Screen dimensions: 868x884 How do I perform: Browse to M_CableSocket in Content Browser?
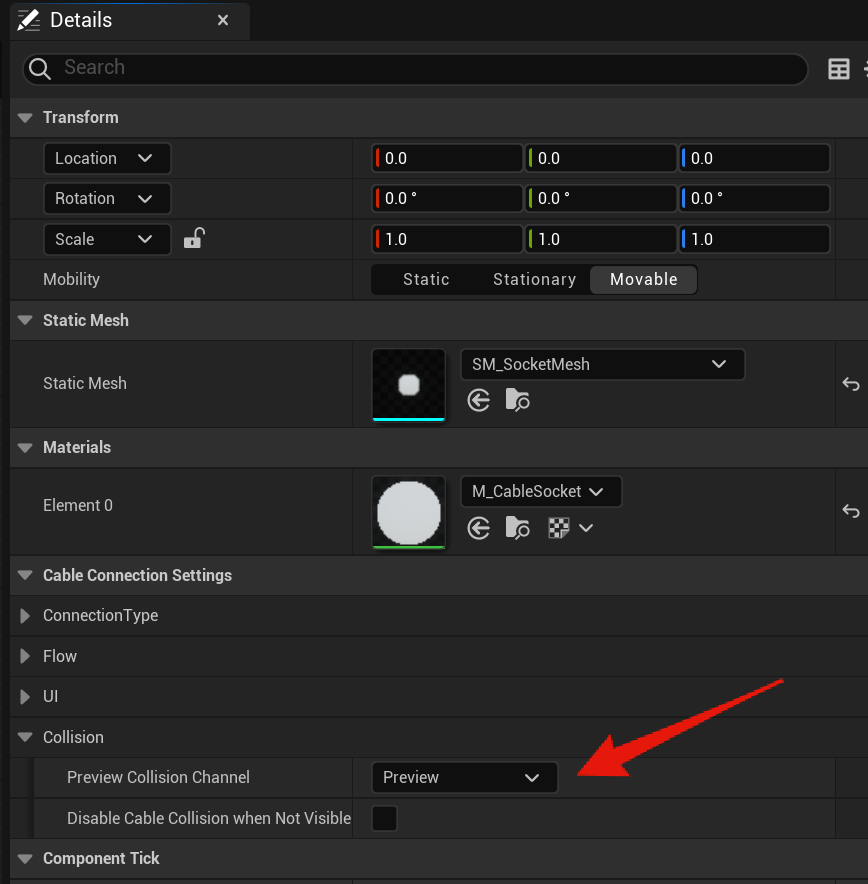tap(518, 528)
